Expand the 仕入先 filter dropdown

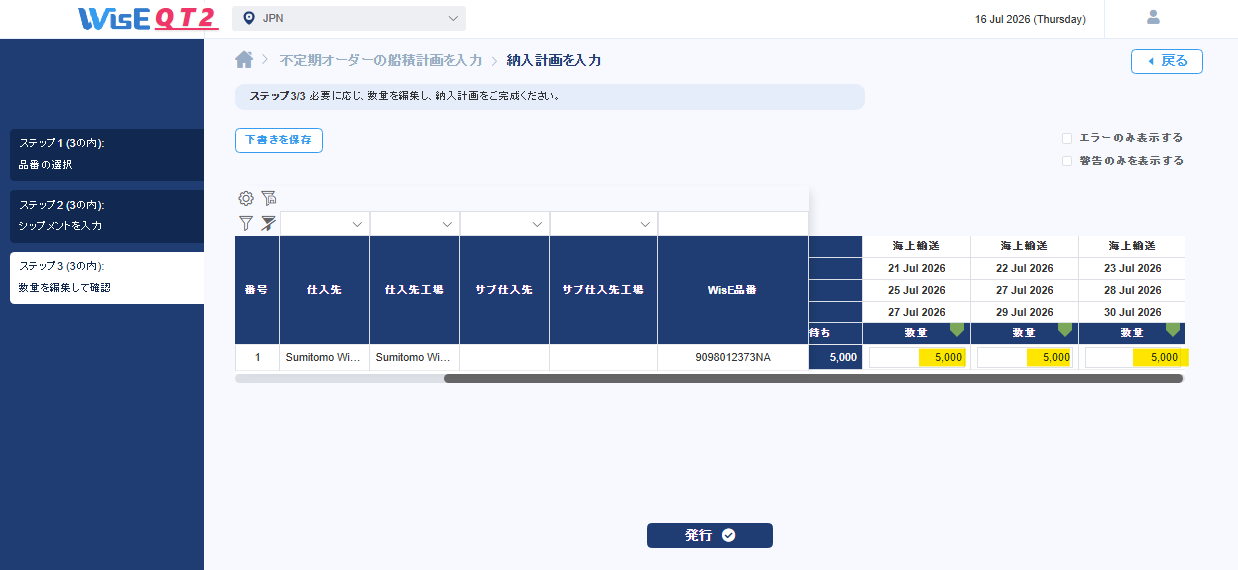pyautogui.click(x=325, y=224)
